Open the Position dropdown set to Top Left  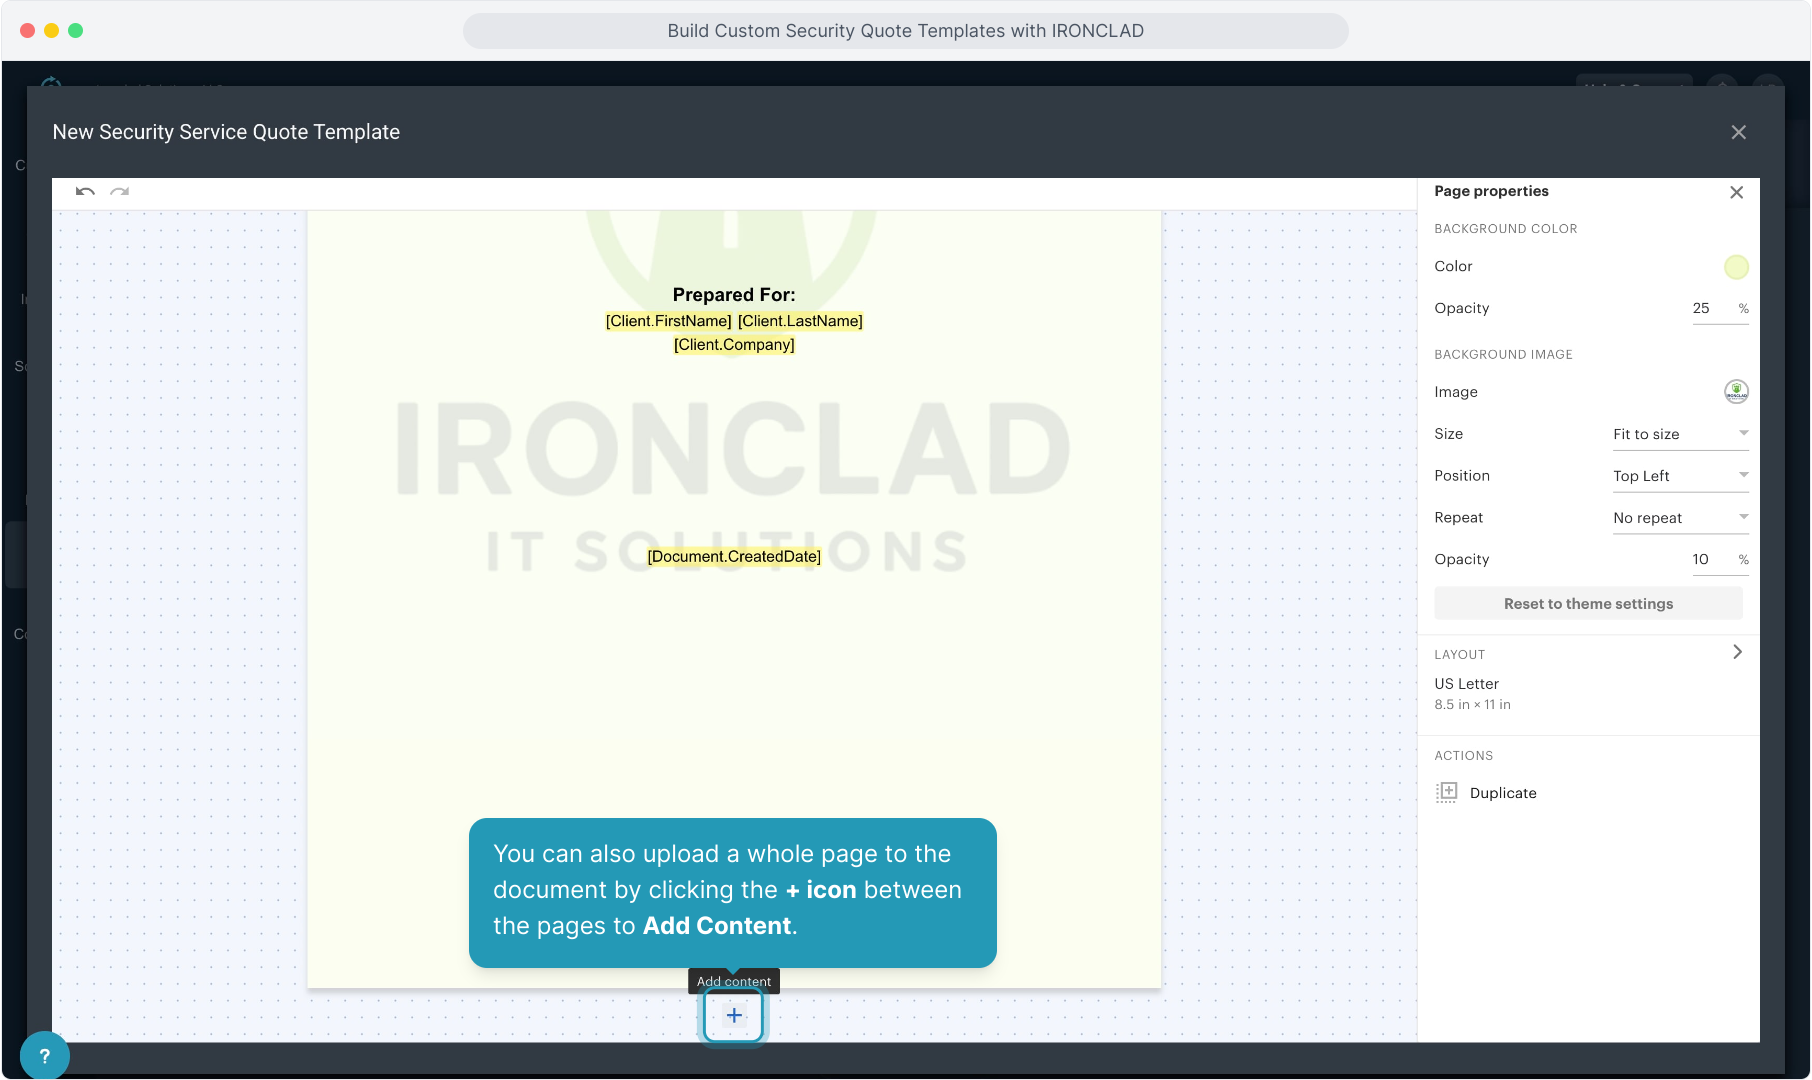(1680, 476)
